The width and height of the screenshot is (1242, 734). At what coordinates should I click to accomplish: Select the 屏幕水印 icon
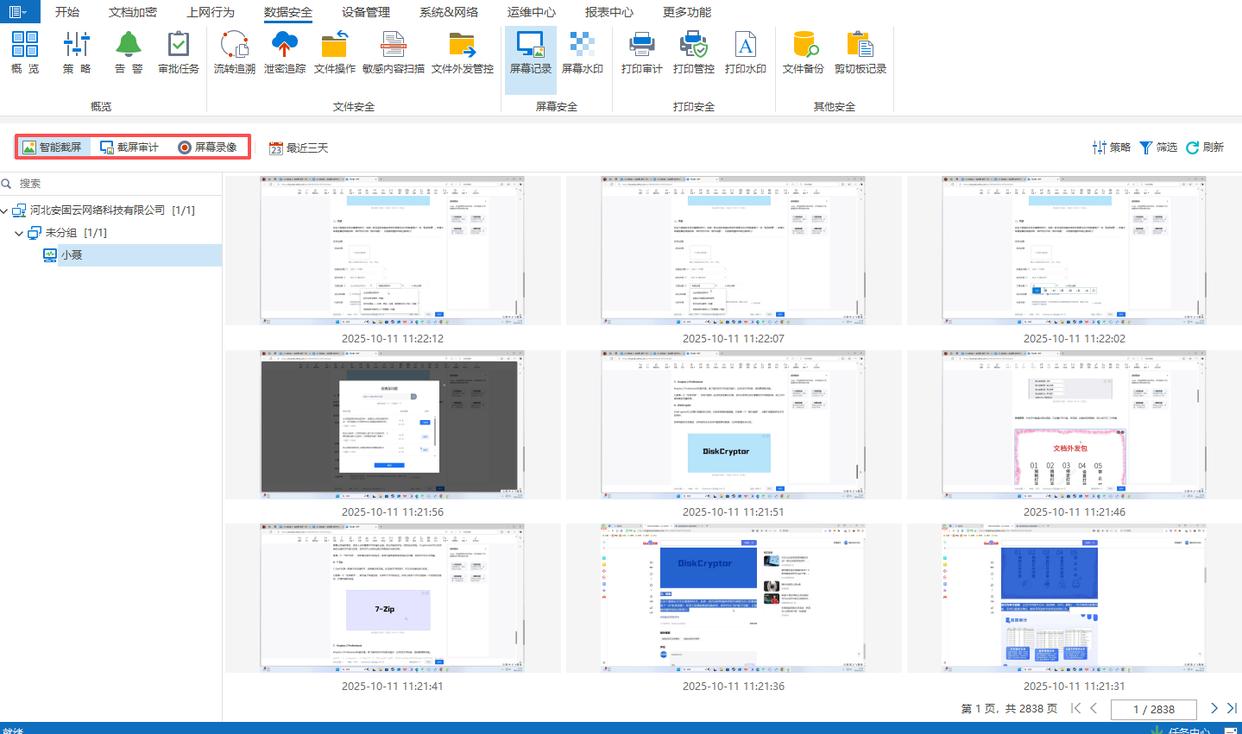[581, 52]
